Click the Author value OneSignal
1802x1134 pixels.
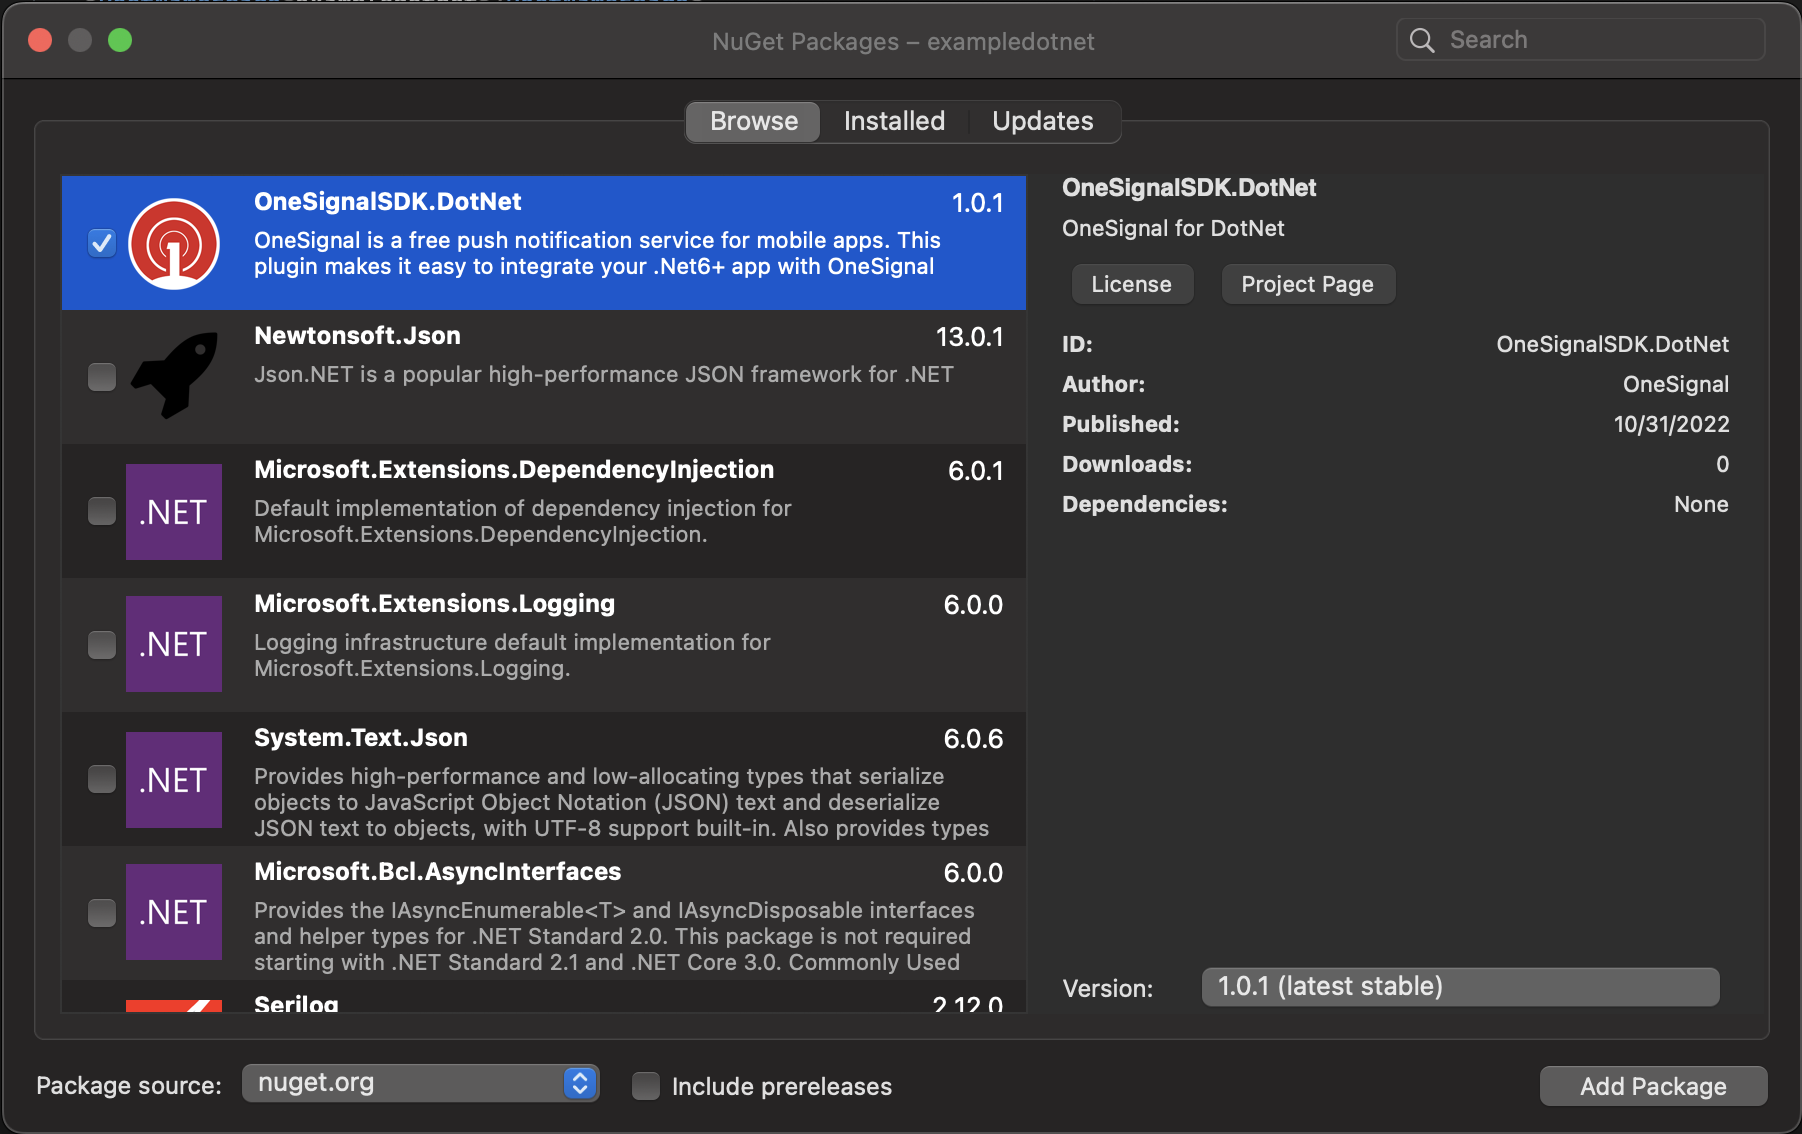tap(1675, 384)
